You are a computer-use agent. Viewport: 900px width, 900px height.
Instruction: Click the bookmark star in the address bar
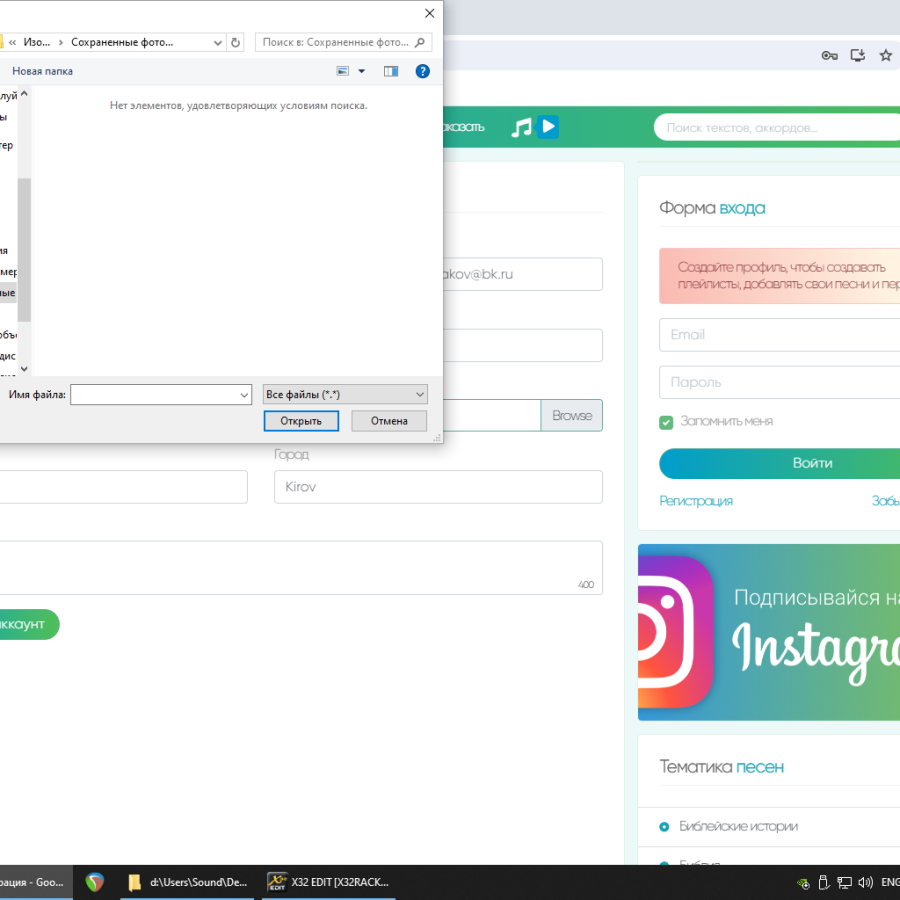point(885,56)
